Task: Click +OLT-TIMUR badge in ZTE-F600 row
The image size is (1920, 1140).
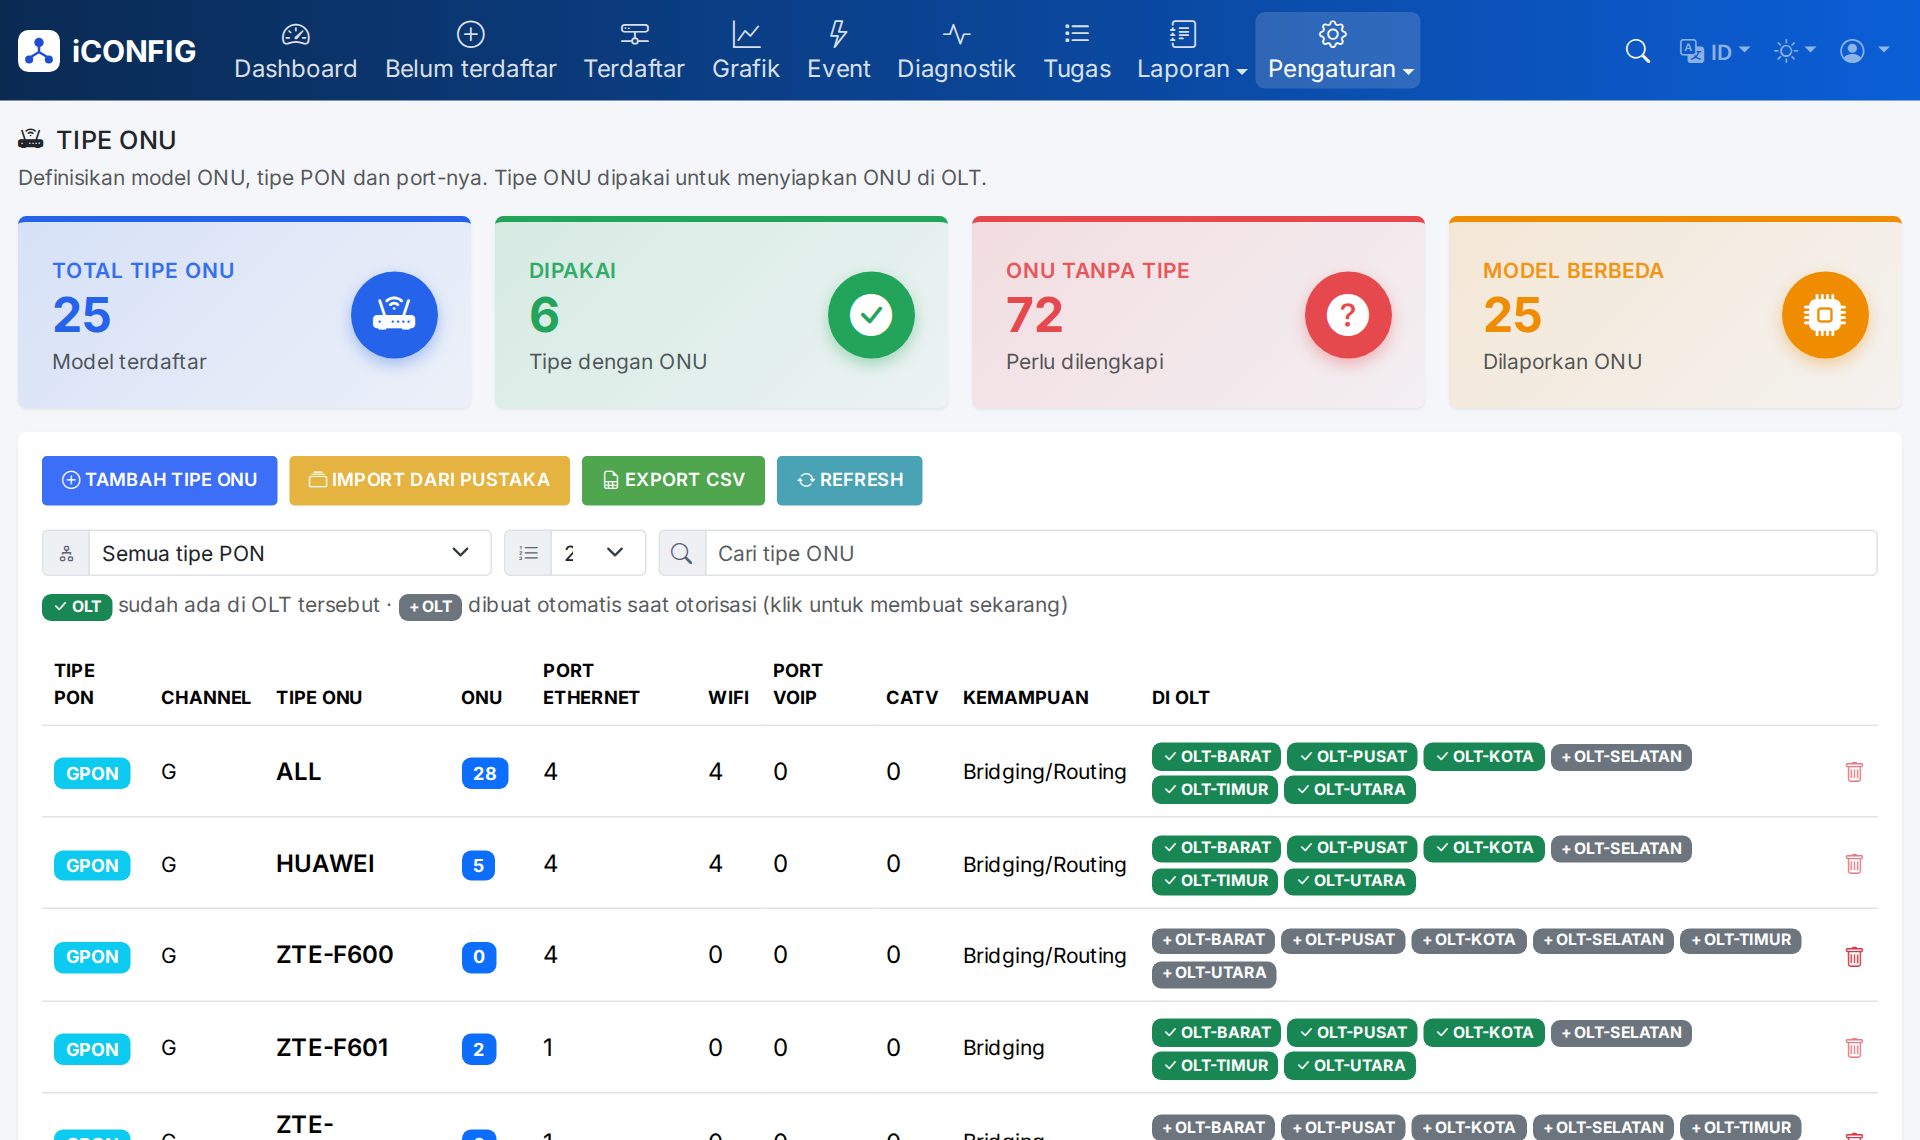Action: (x=1740, y=940)
